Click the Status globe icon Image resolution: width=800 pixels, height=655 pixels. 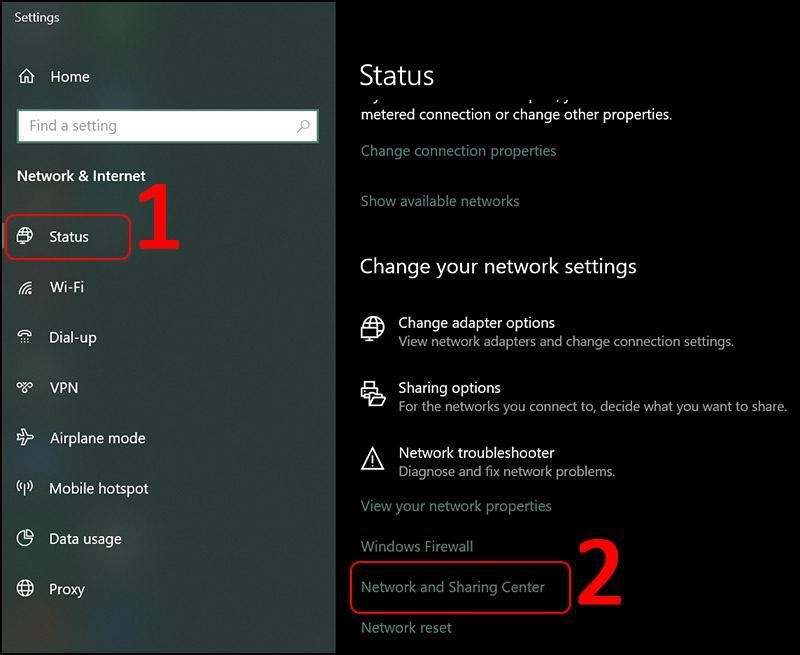click(26, 237)
